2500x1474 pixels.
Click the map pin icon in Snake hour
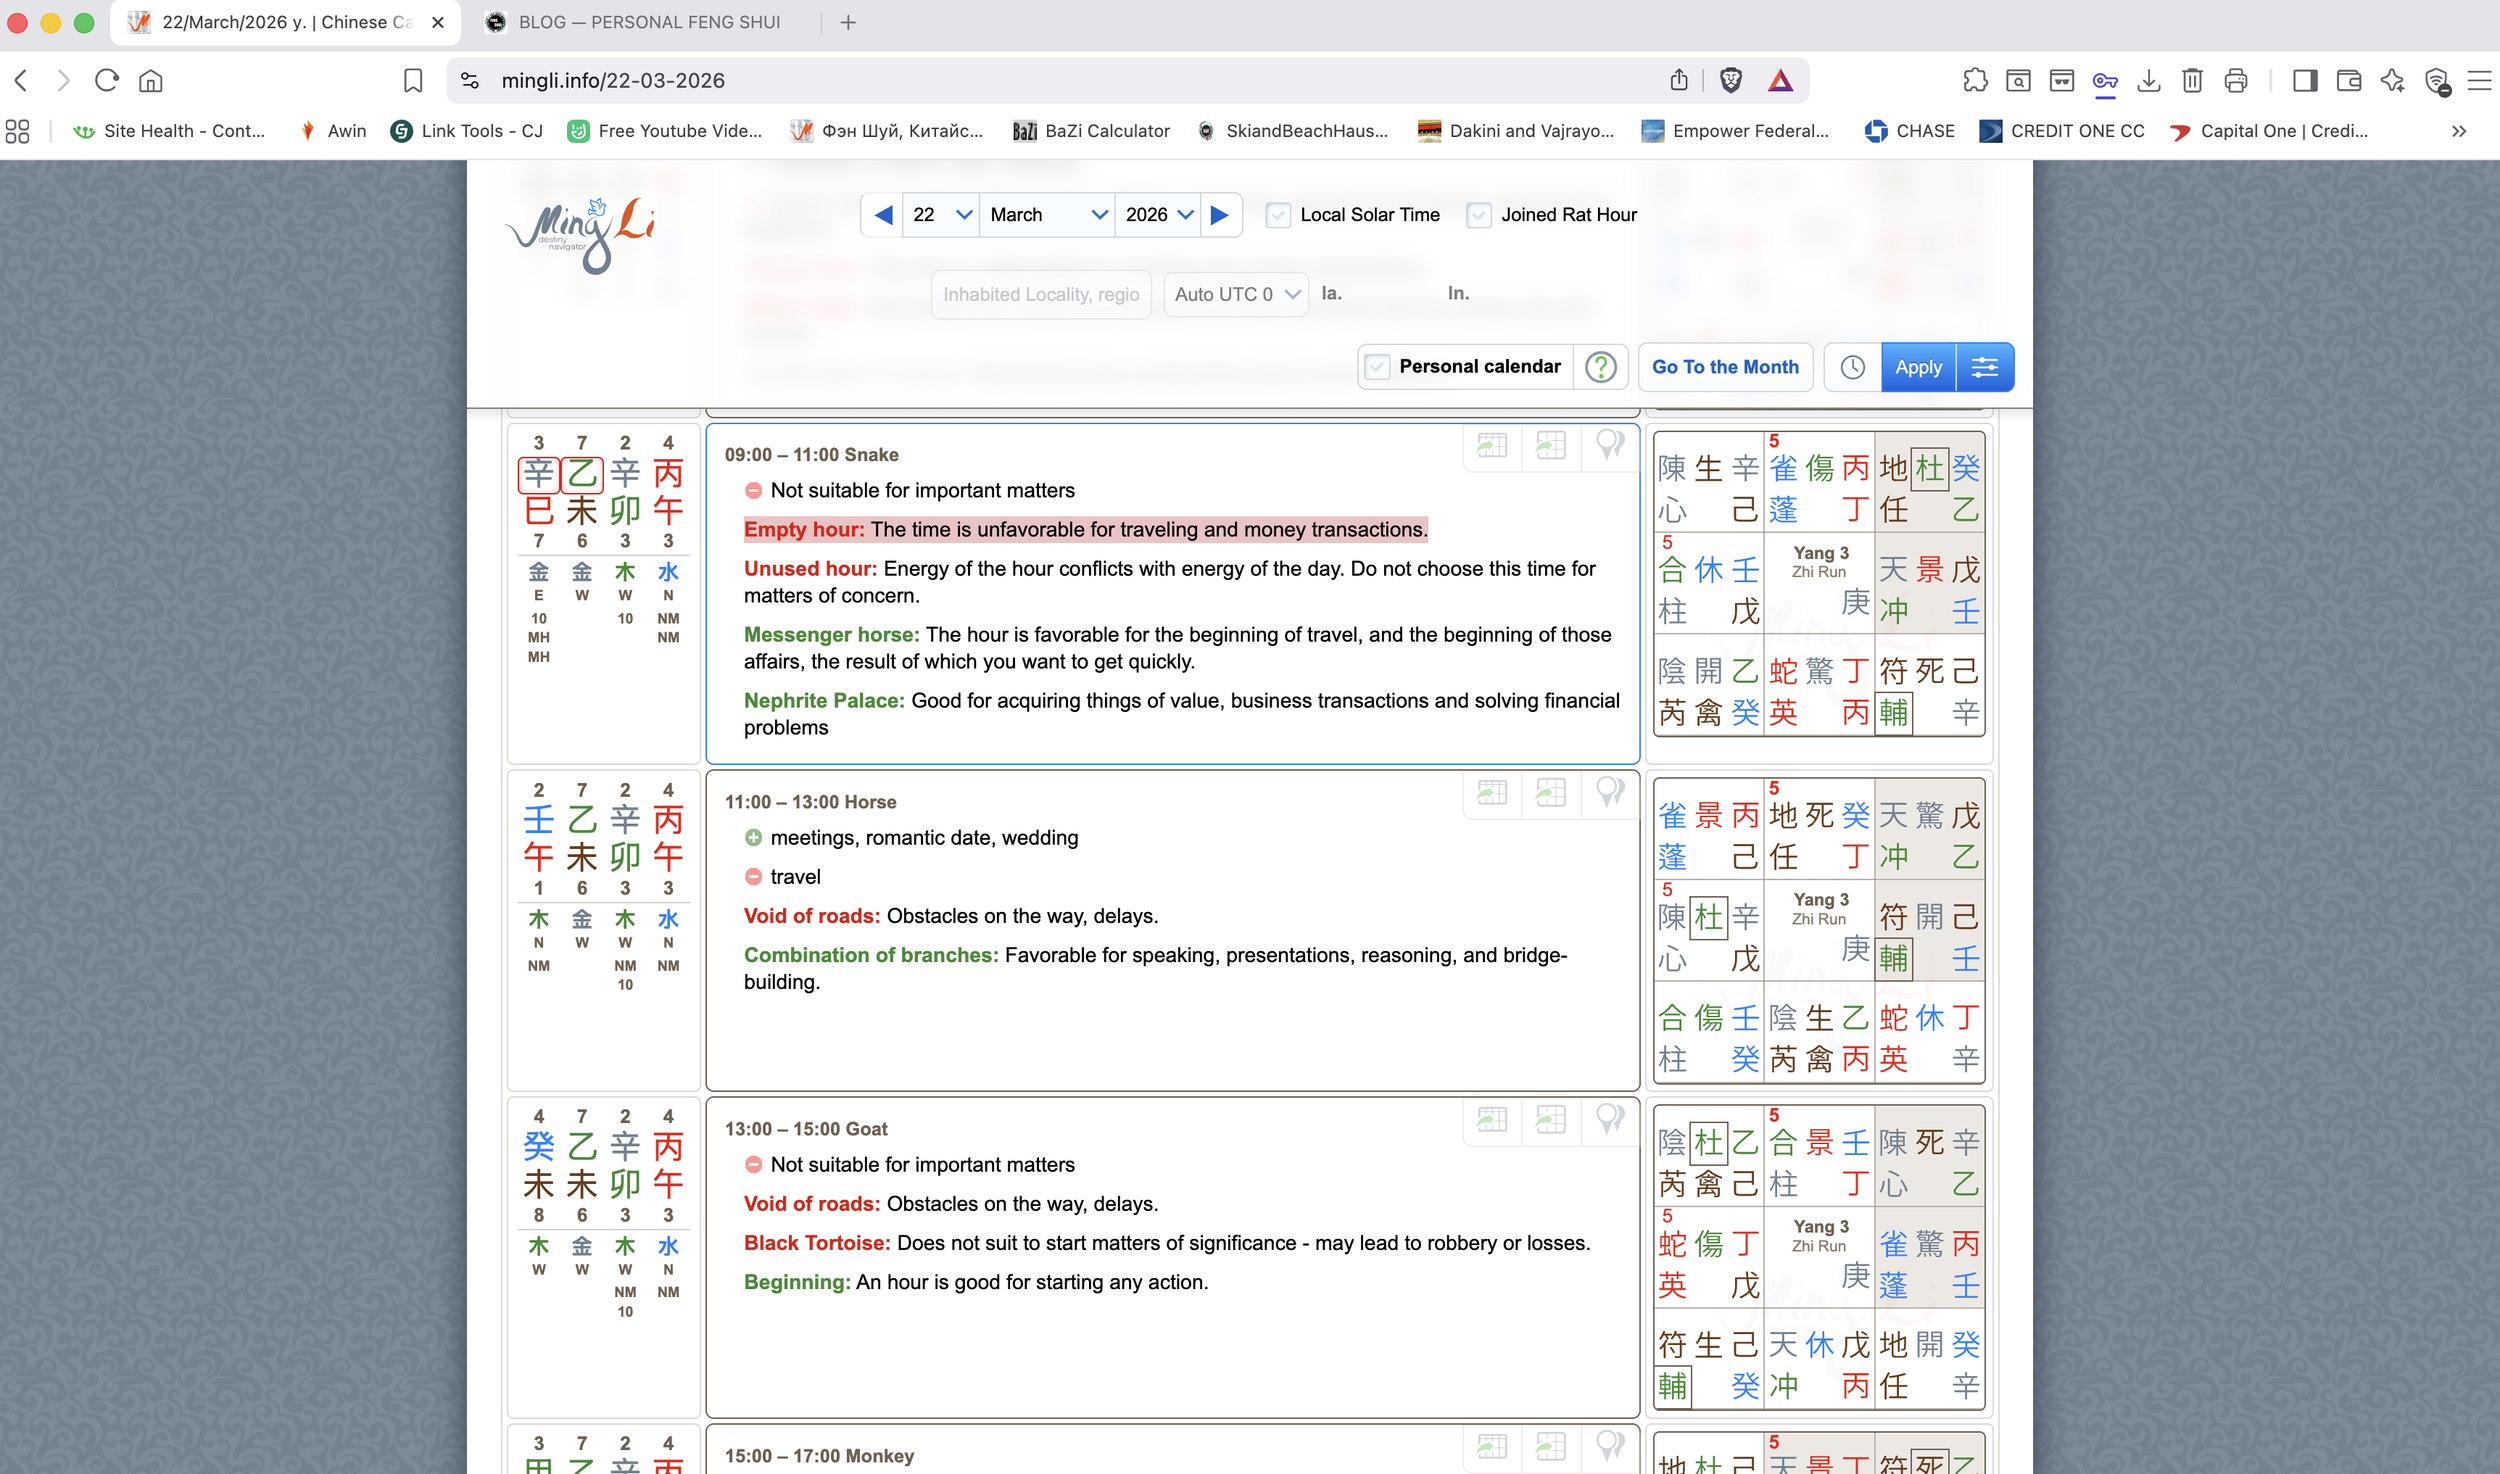coord(1609,445)
